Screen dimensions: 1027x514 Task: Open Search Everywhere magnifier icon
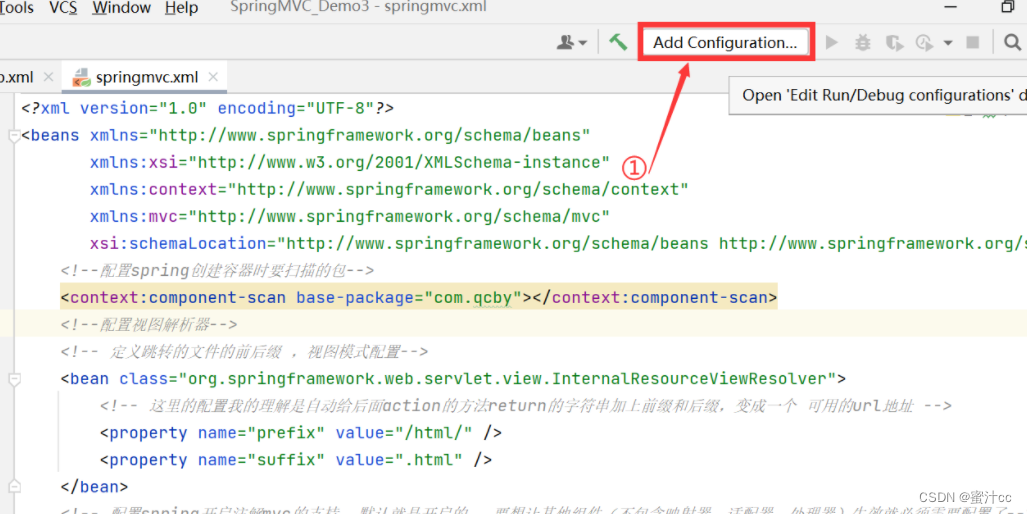[1012, 43]
